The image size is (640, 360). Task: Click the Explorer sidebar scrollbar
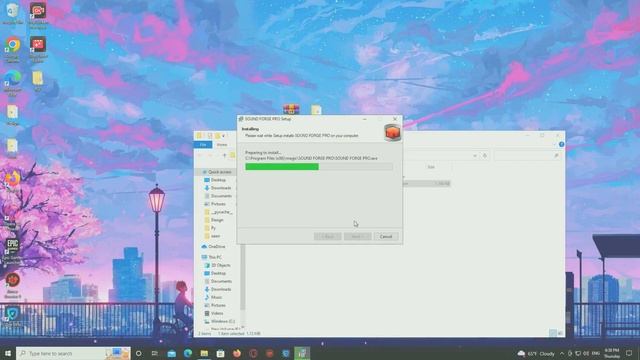pyautogui.click(x=242, y=278)
